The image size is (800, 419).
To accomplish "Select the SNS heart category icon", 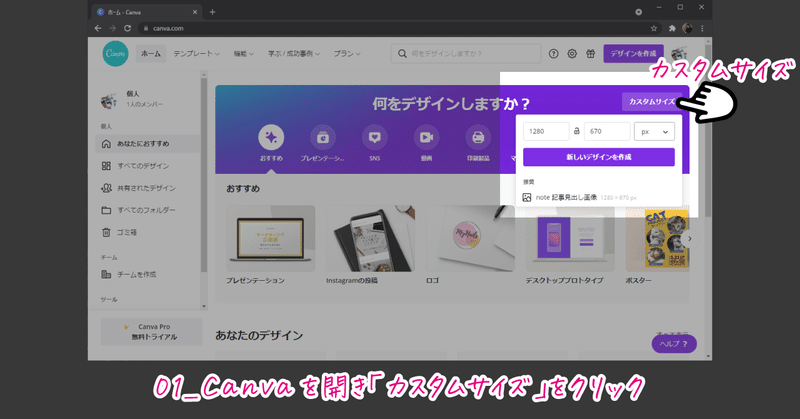I will coord(374,137).
